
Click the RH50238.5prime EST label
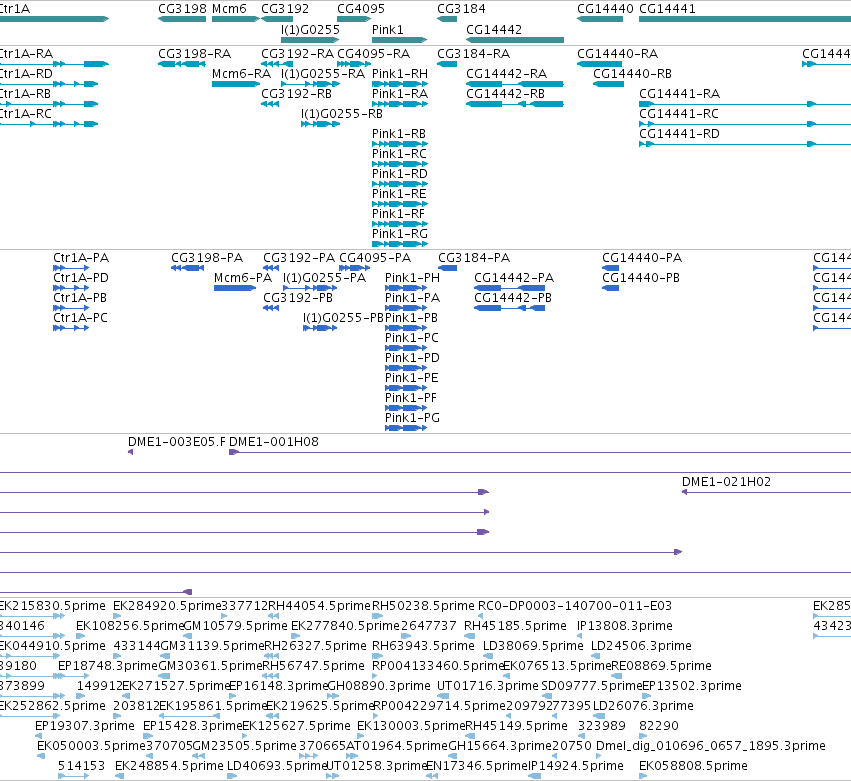tap(423, 606)
